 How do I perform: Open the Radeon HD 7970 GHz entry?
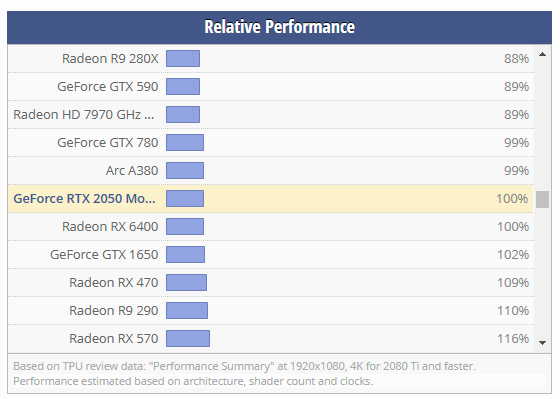(x=84, y=115)
